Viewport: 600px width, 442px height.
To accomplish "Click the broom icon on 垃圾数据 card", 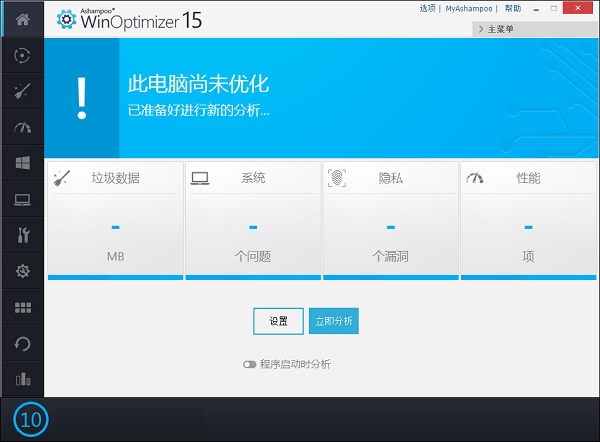I will pos(62,178).
